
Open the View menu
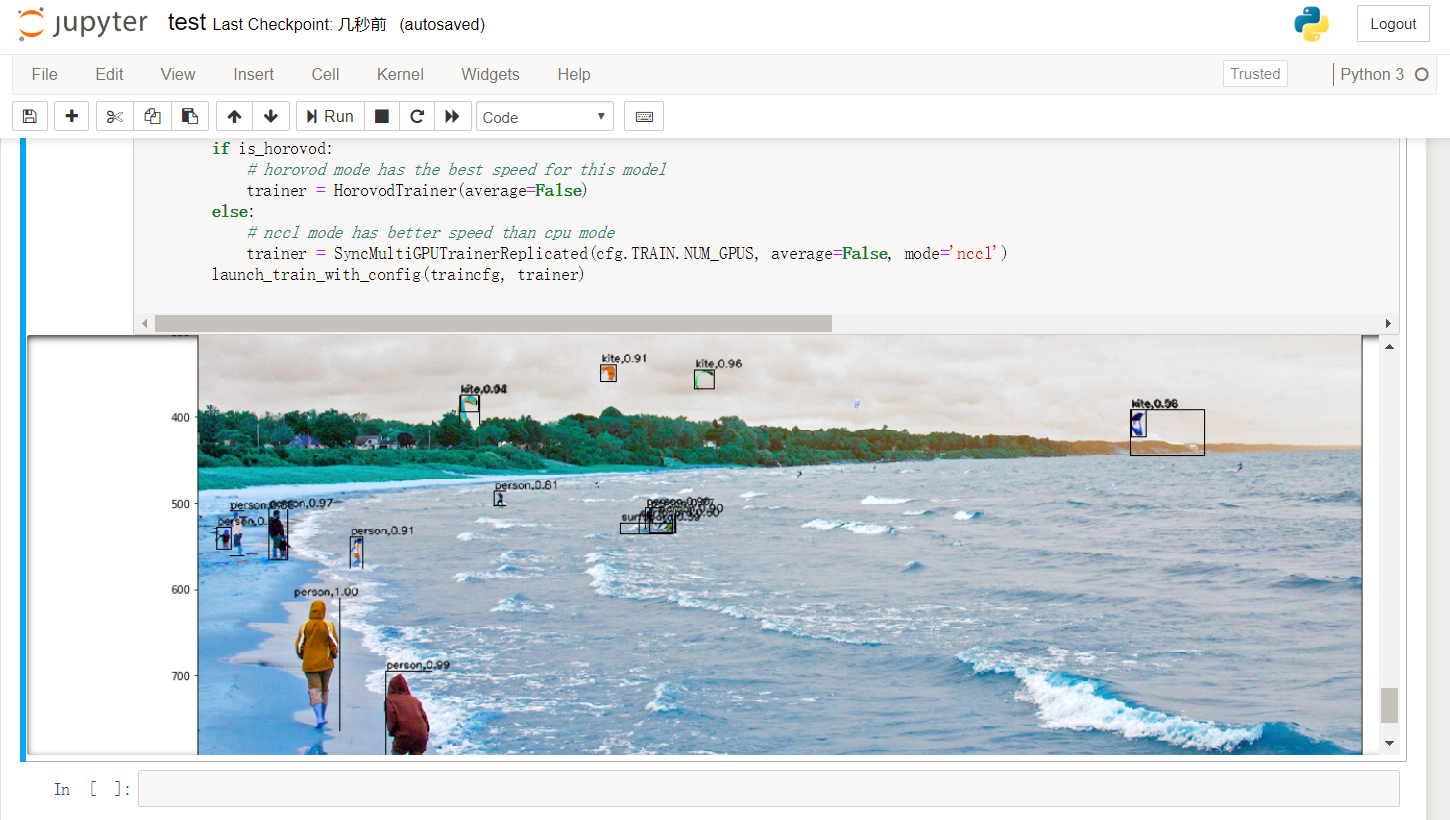[x=178, y=74]
